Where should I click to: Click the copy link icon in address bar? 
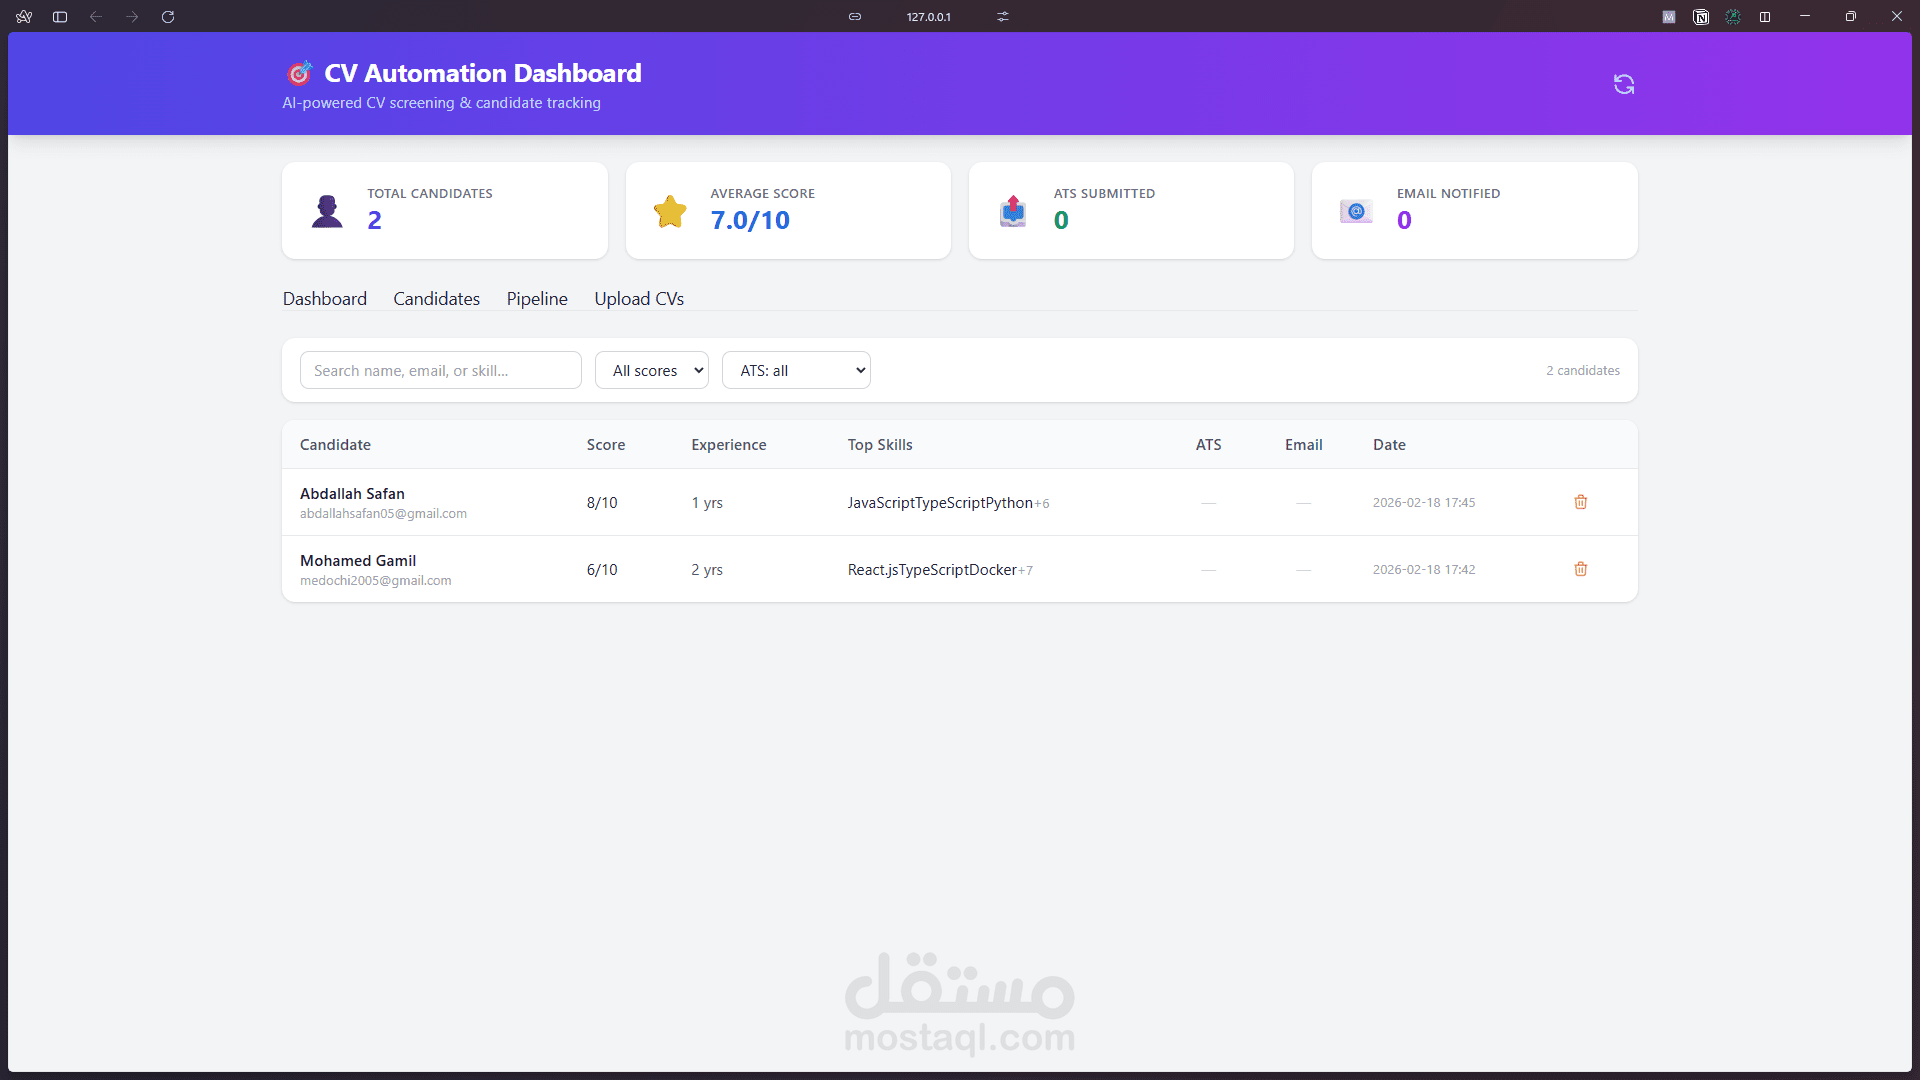coord(855,17)
